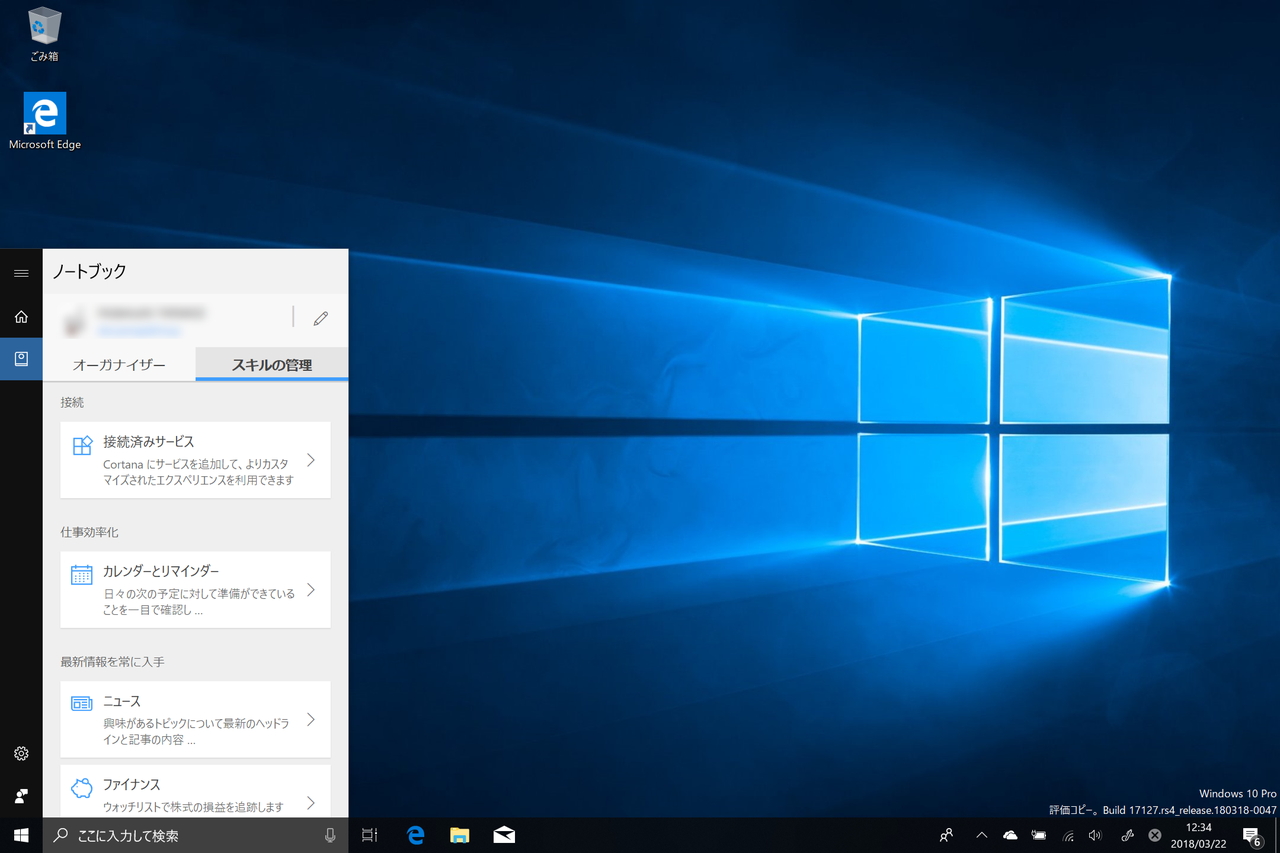Viewport: 1280px width, 853px height.
Task: Click the ニュース skill card
Action: [x=195, y=719]
